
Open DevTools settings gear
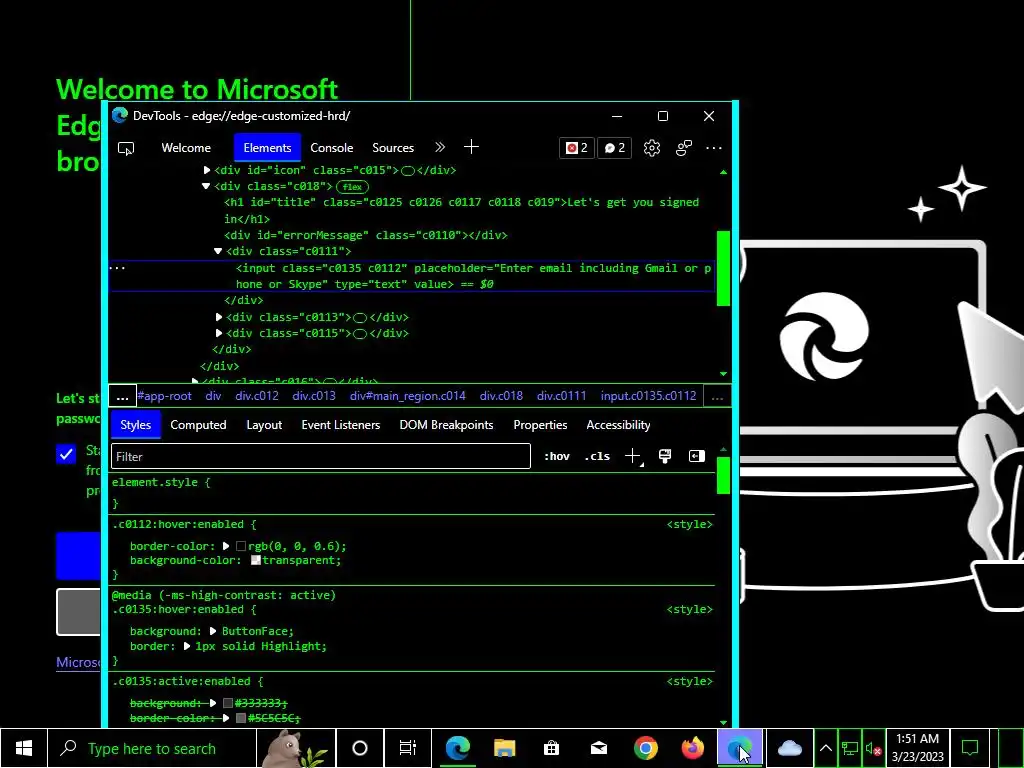(x=652, y=148)
